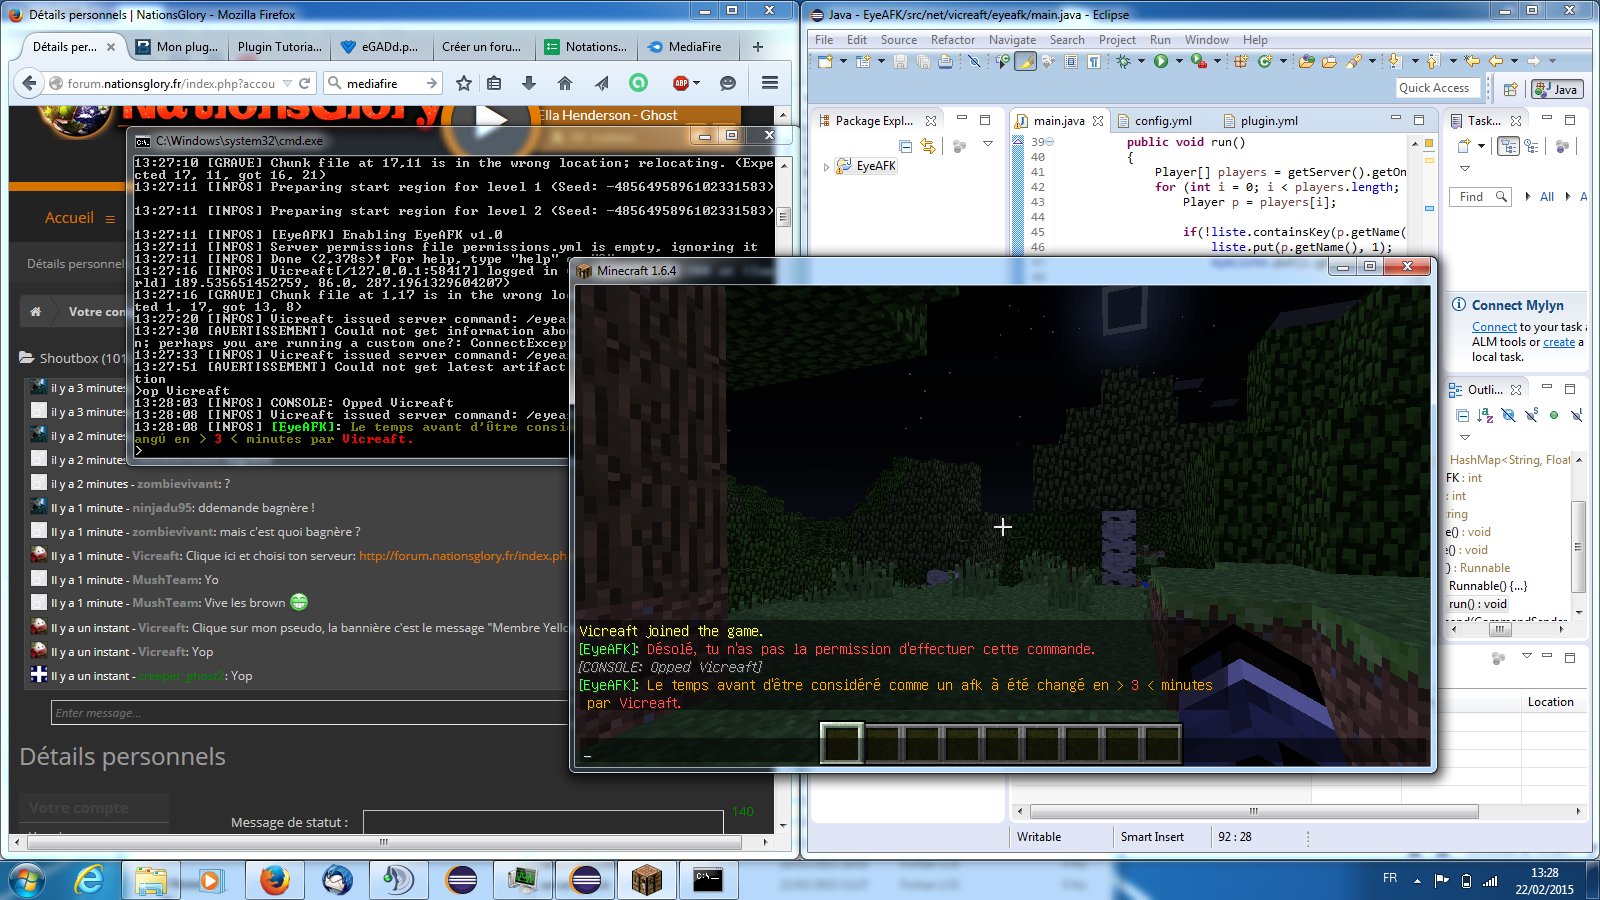Open Outline view menu triangle
1600x900 pixels.
click(x=1465, y=437)
